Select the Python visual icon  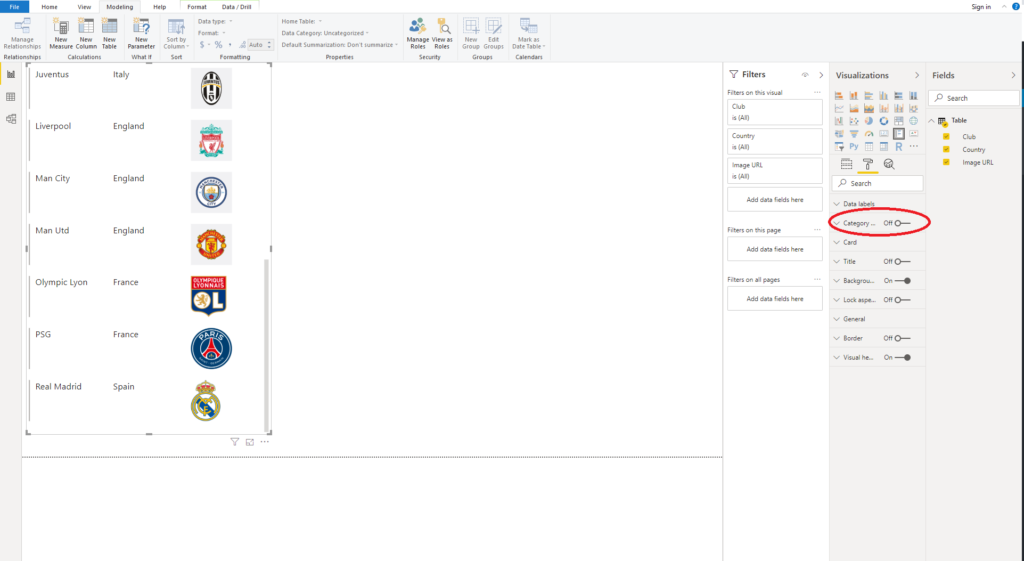coord(854,146)
